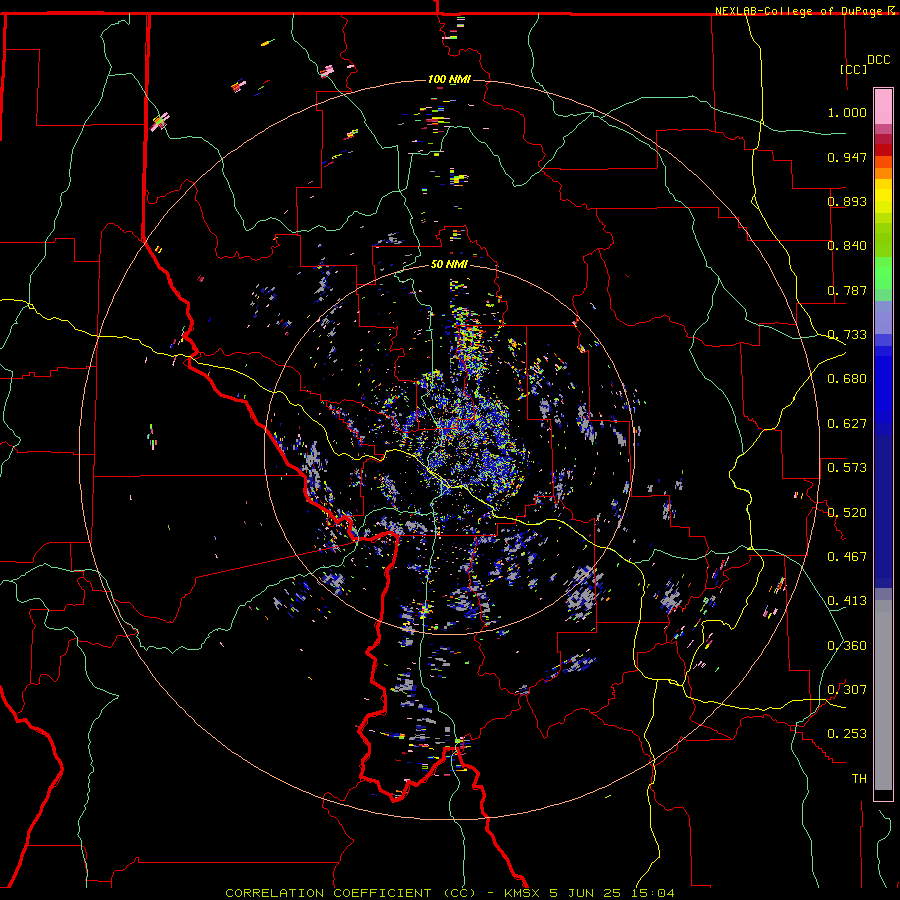Viewport: 900px width, 900px height.
Task: Click the 1.000 legend value
Action: tap(847, 112)
